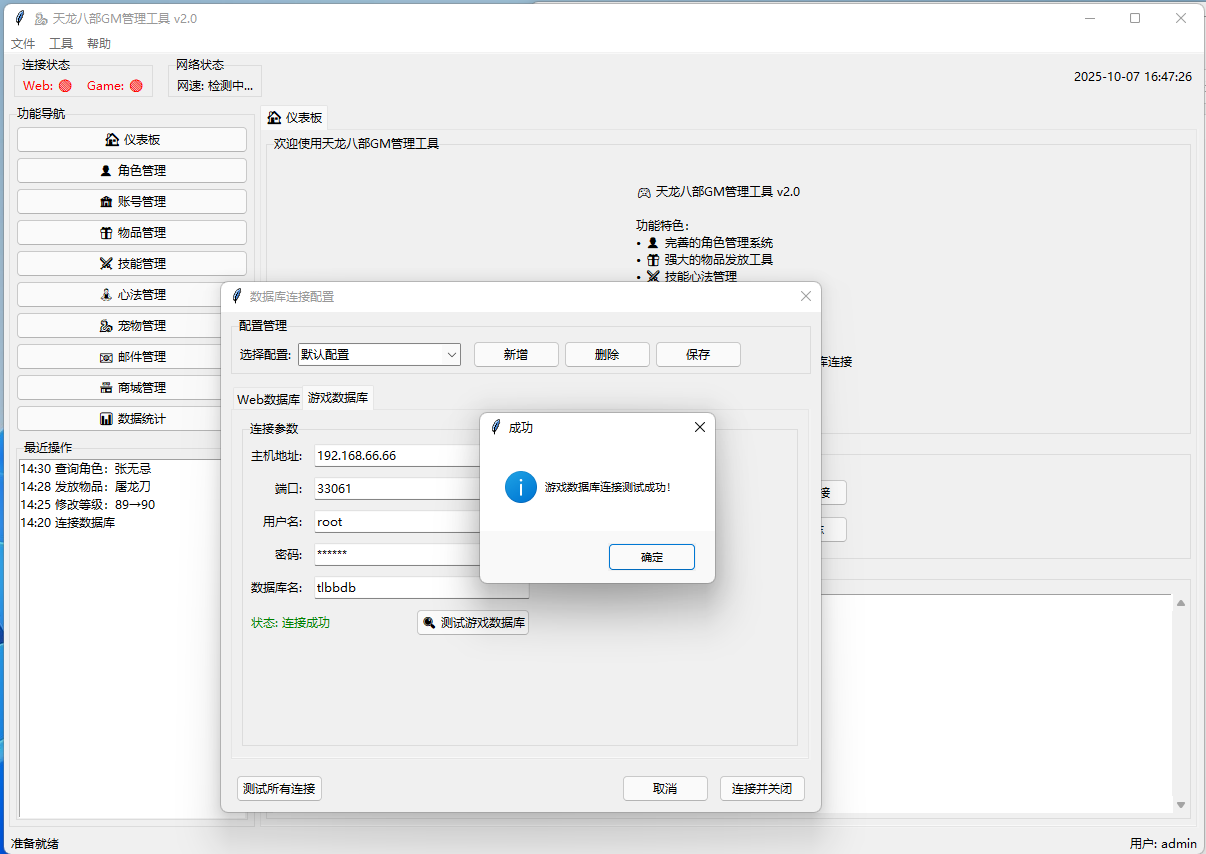Click the 连接并关闭 button
Screen dimensions: 1206x854
762,789
